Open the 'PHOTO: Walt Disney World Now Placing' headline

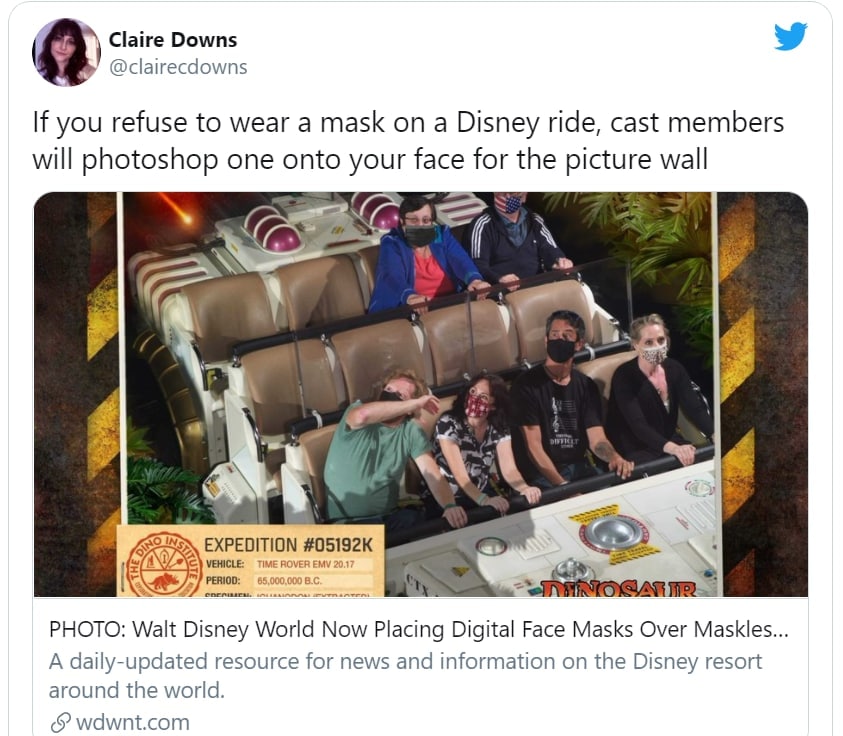tap(418, 629)
